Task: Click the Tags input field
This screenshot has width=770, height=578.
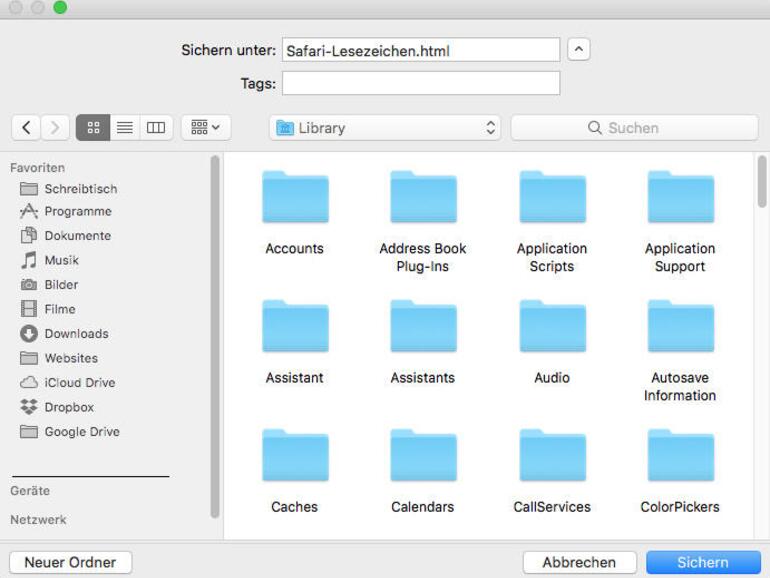Action: point(421,83)
